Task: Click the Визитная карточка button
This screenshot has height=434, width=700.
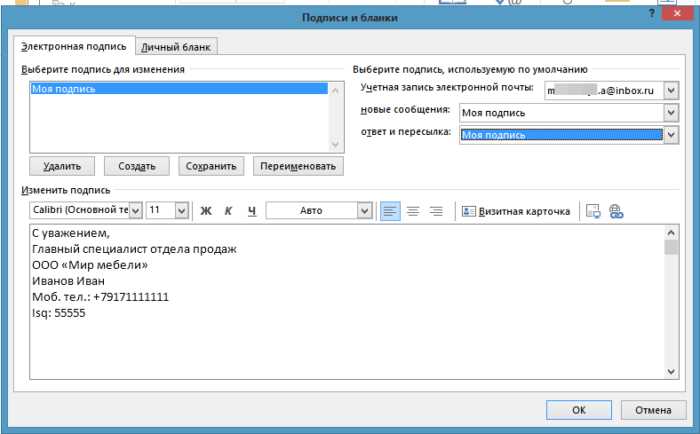Action: [516, 211]
